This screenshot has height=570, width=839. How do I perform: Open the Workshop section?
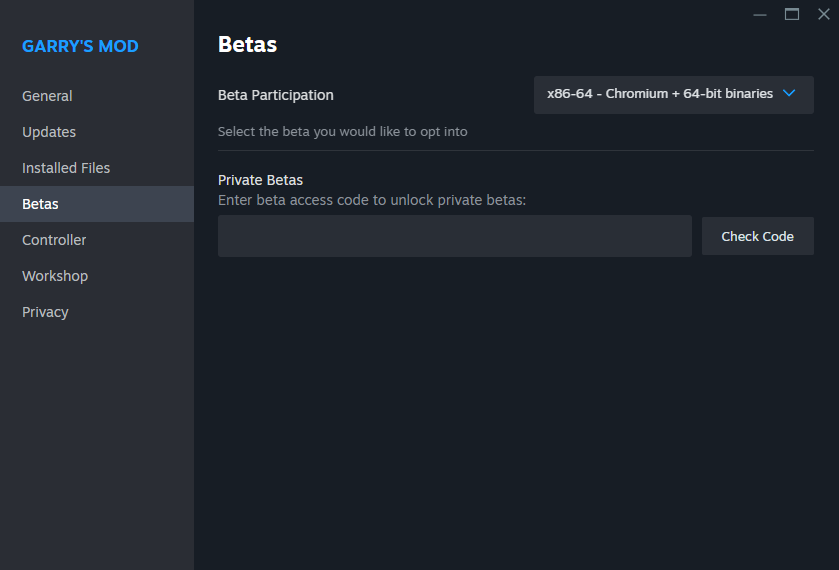97,276
